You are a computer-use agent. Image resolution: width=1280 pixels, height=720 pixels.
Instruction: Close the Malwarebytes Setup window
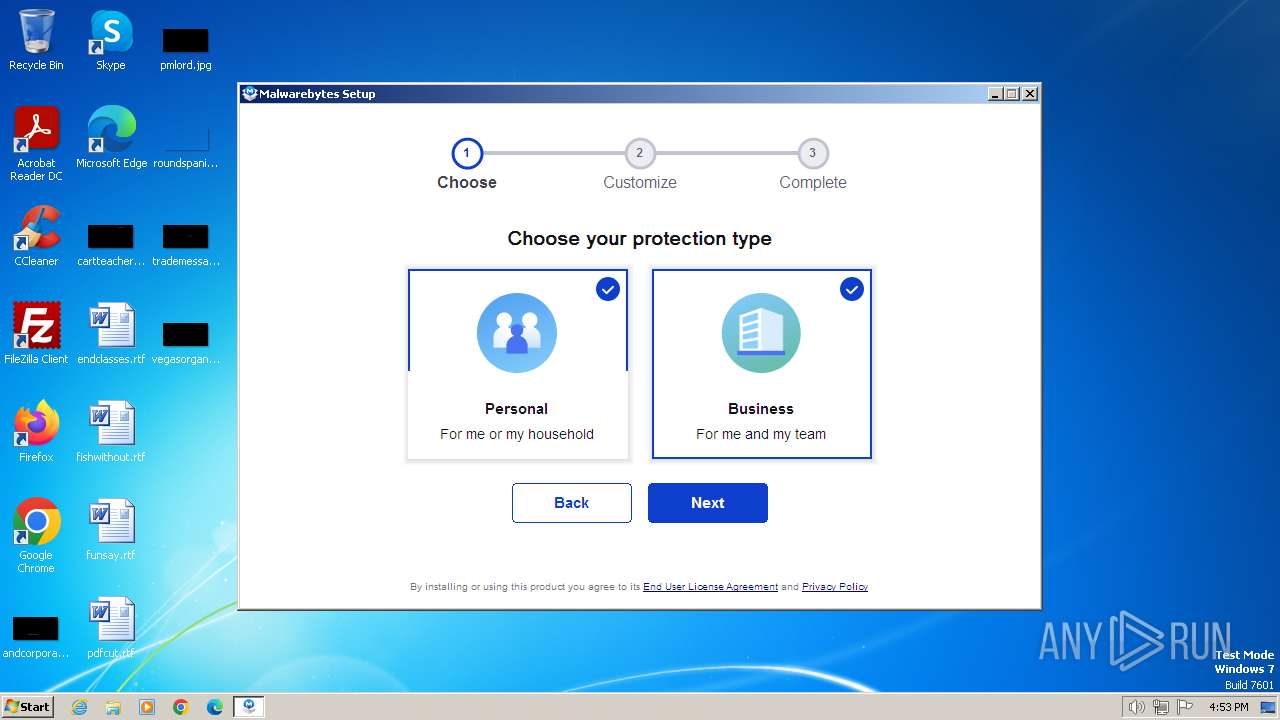coord(1030,94)
